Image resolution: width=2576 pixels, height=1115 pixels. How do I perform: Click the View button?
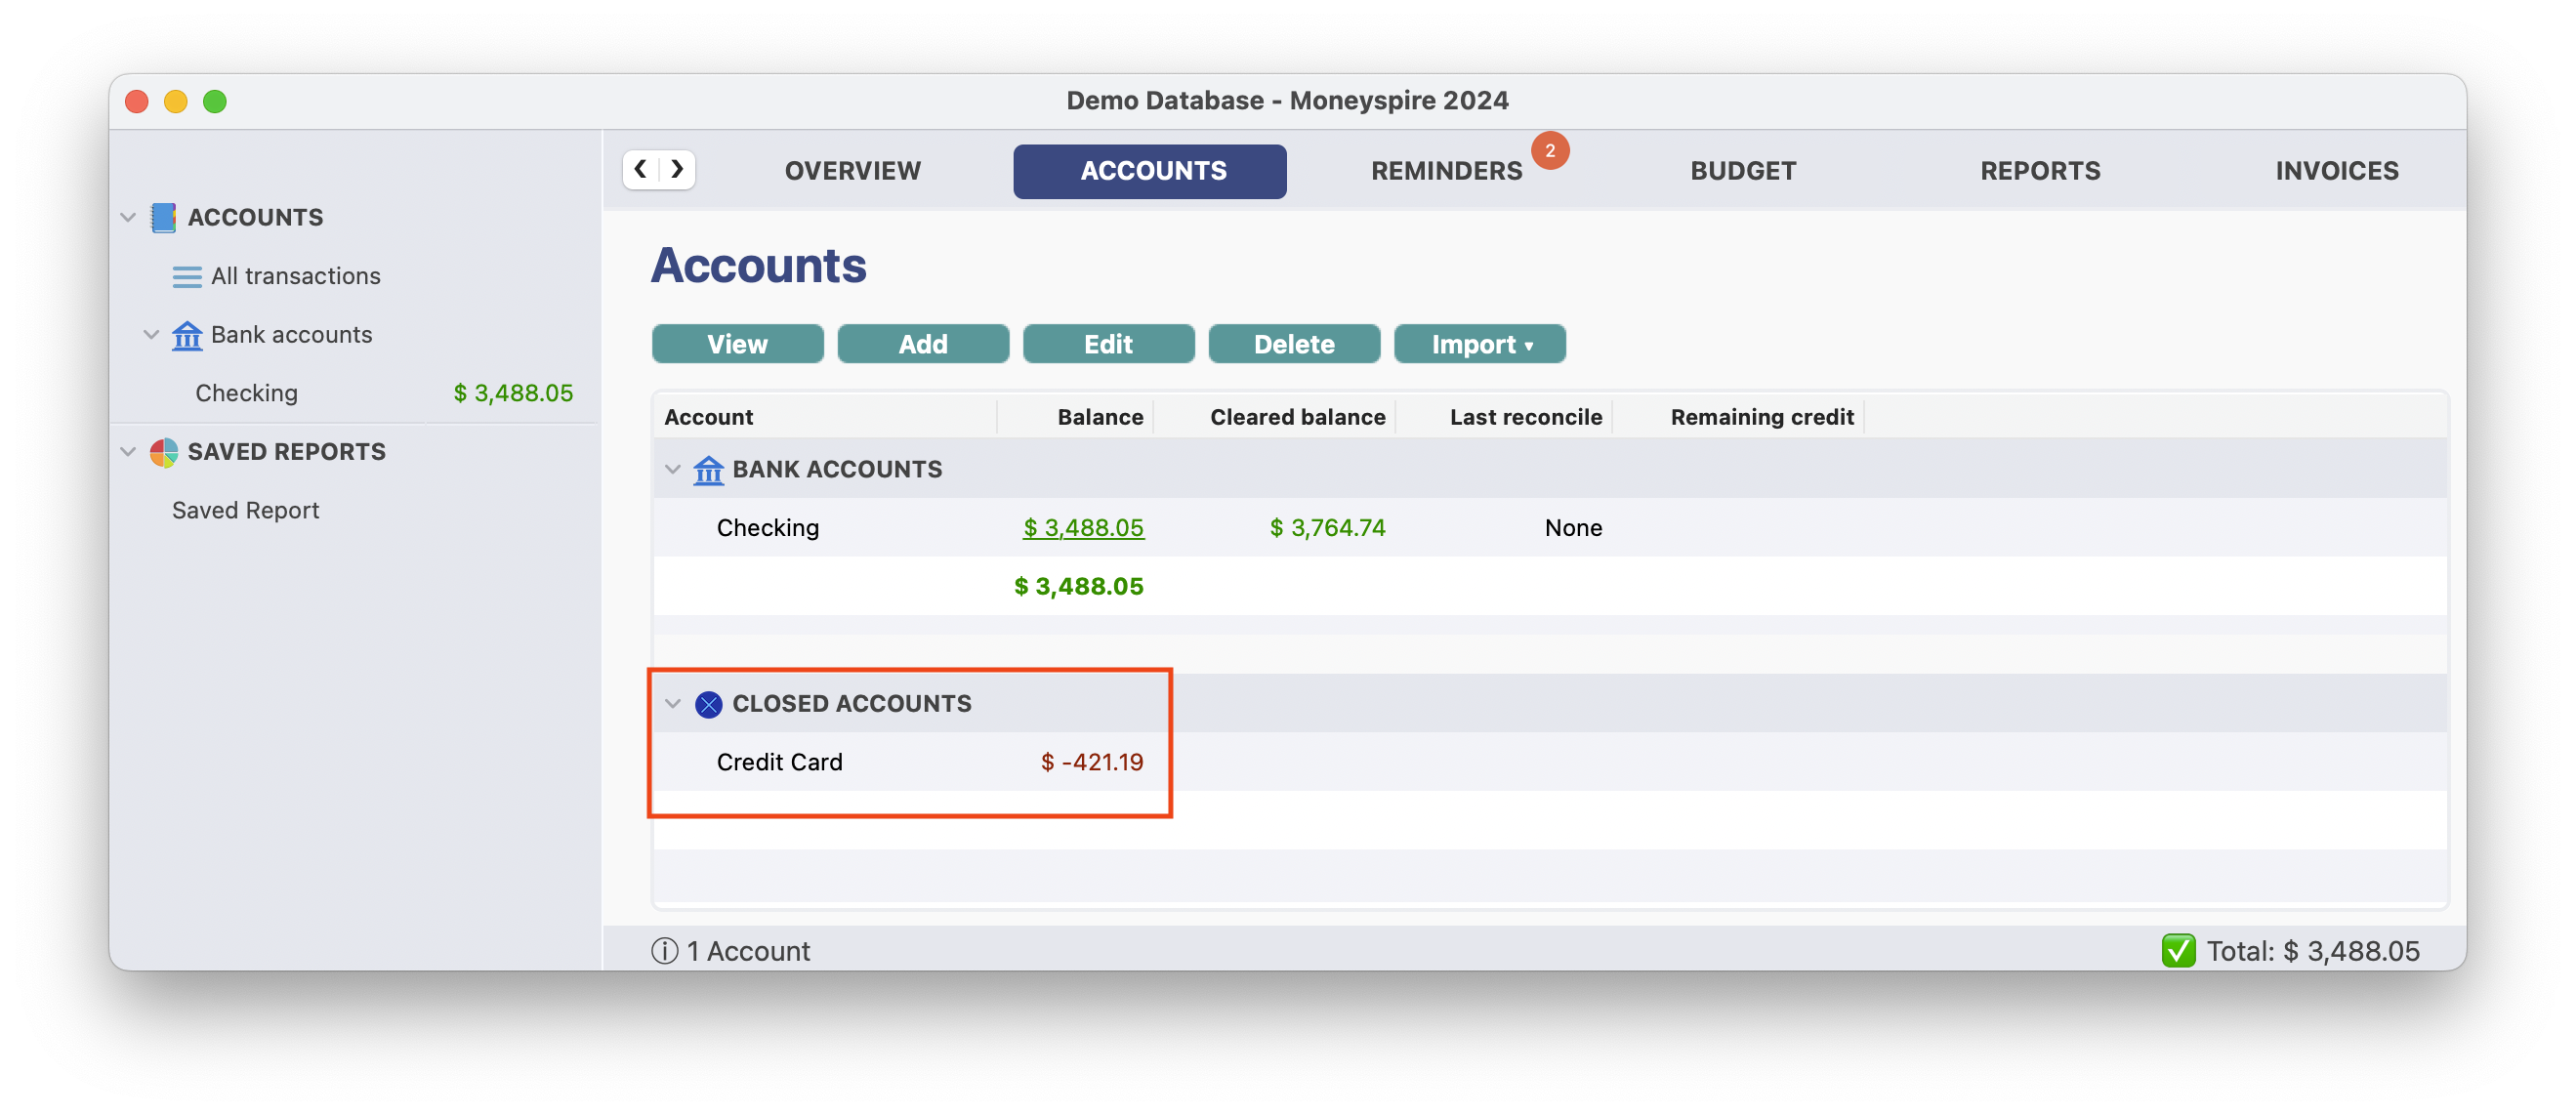pos(737,344)
